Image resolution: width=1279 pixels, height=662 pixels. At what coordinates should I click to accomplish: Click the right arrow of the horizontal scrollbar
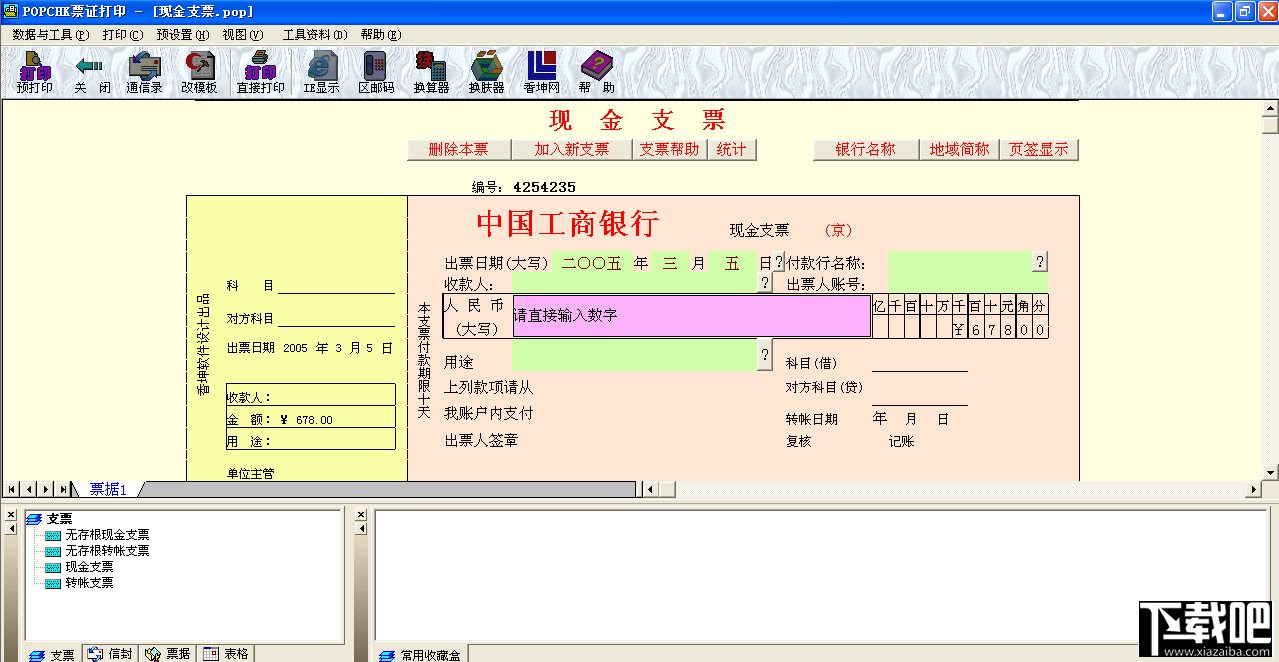1252,489
